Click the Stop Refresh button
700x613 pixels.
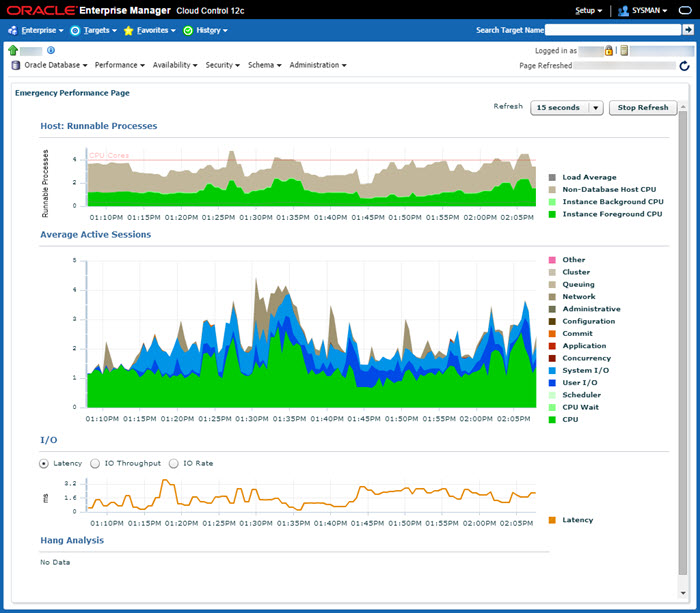click(x=643, y=108)
